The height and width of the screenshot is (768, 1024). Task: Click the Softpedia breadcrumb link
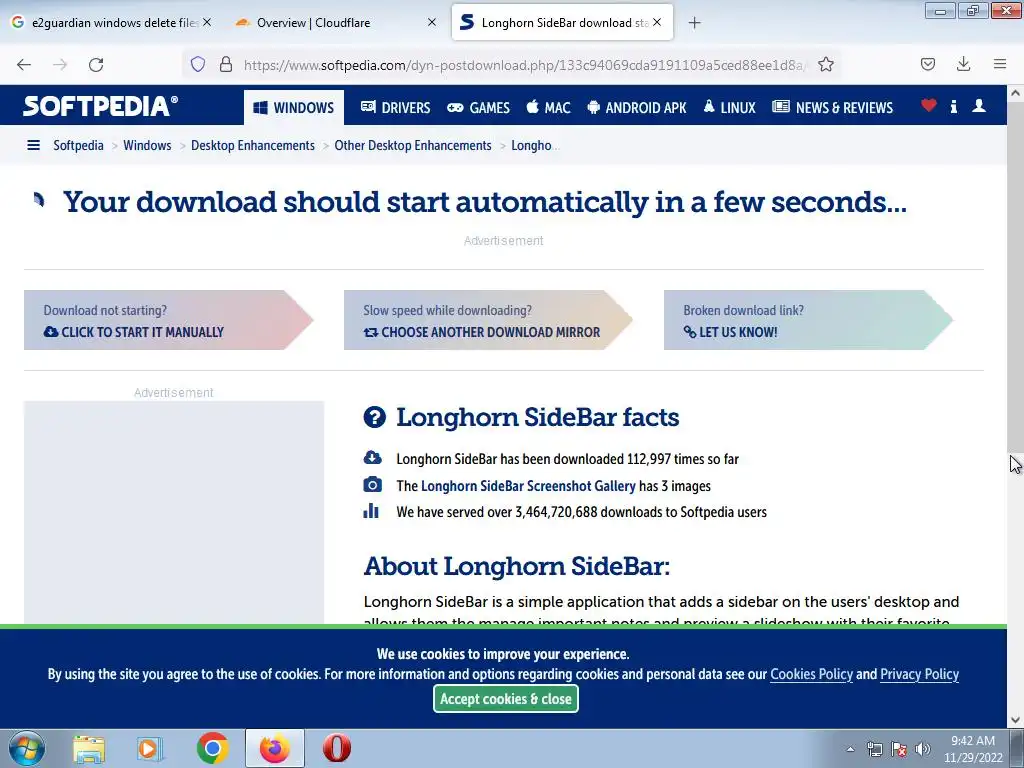[78, 145]
